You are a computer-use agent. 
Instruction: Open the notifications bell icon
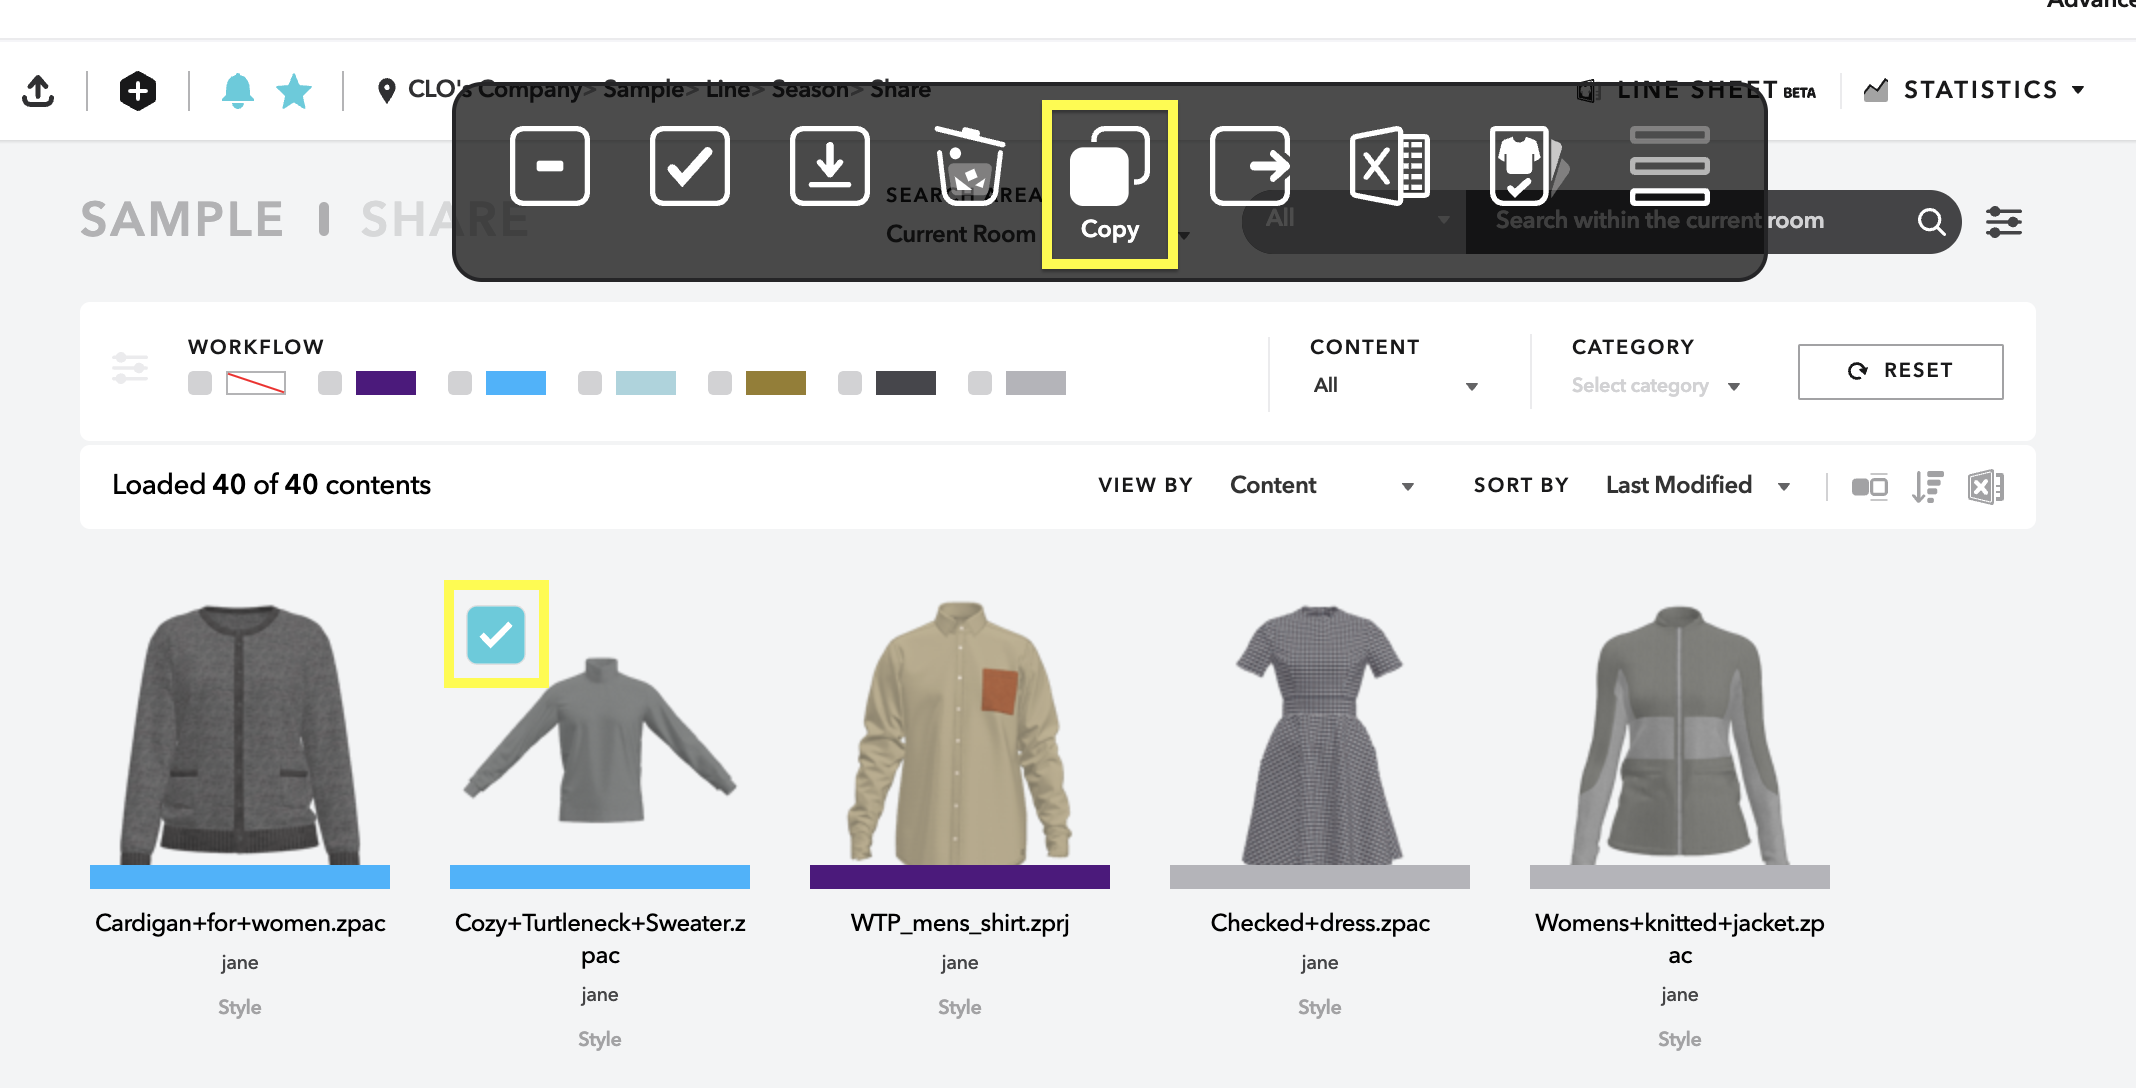point(237,91)
